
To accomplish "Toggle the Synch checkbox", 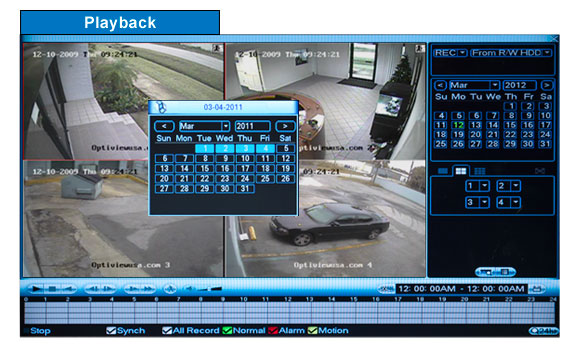I will pyautogui.click(x=111, y=331).
